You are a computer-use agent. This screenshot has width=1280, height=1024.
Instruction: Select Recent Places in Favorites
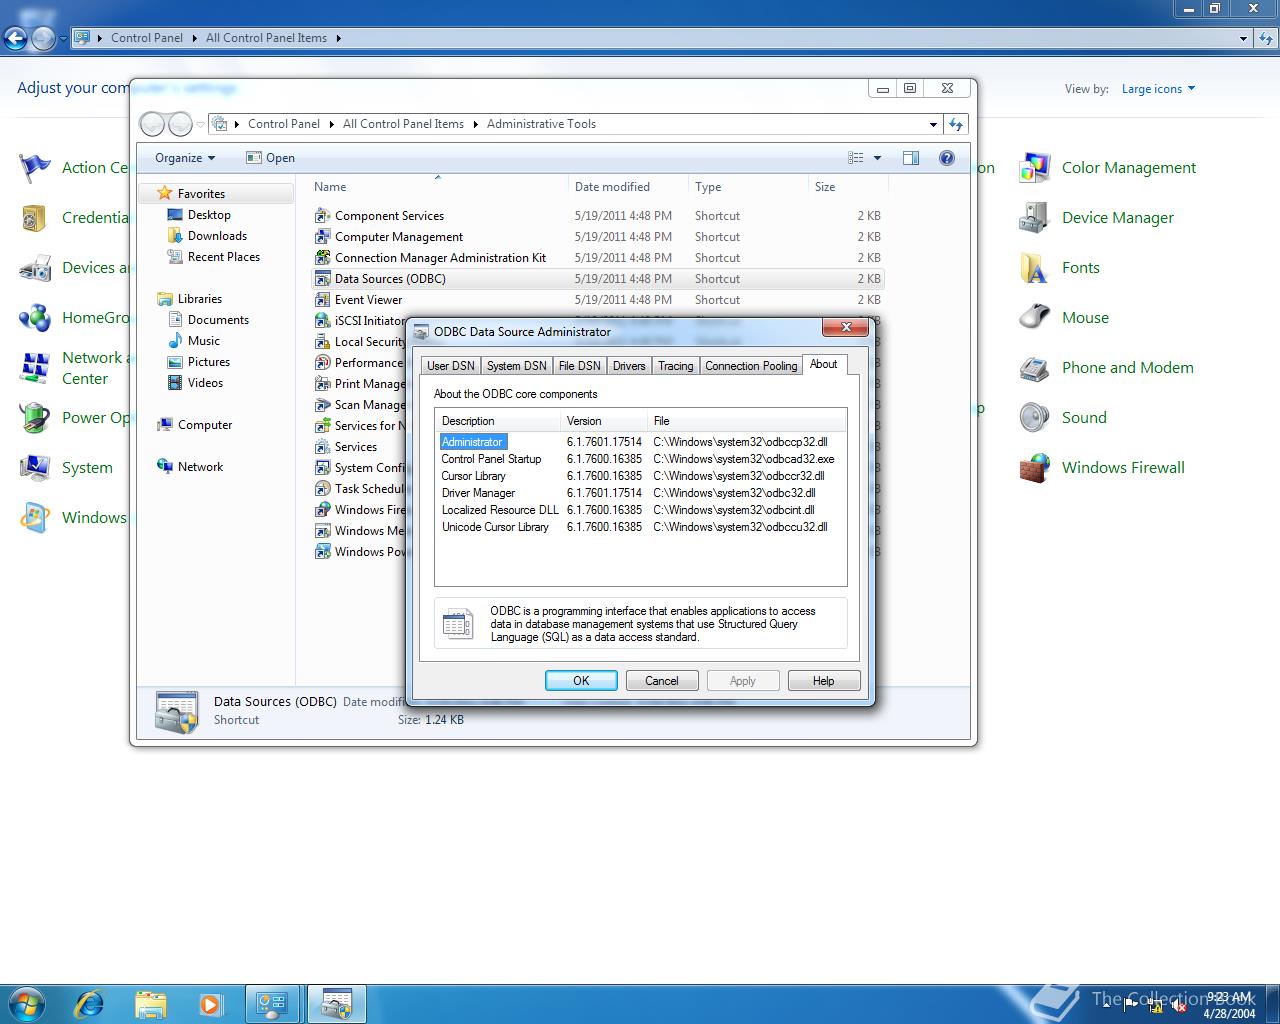224,257
